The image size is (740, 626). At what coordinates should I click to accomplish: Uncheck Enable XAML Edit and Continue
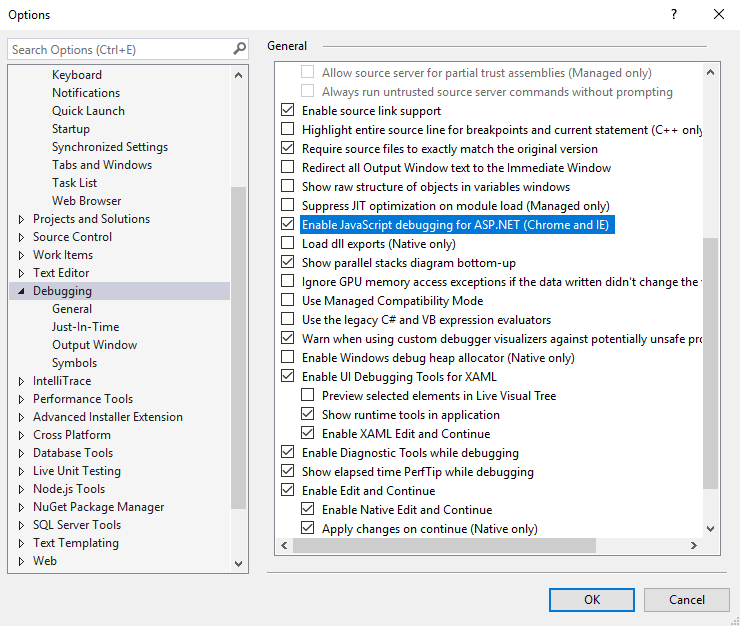[x=308, y=432]
